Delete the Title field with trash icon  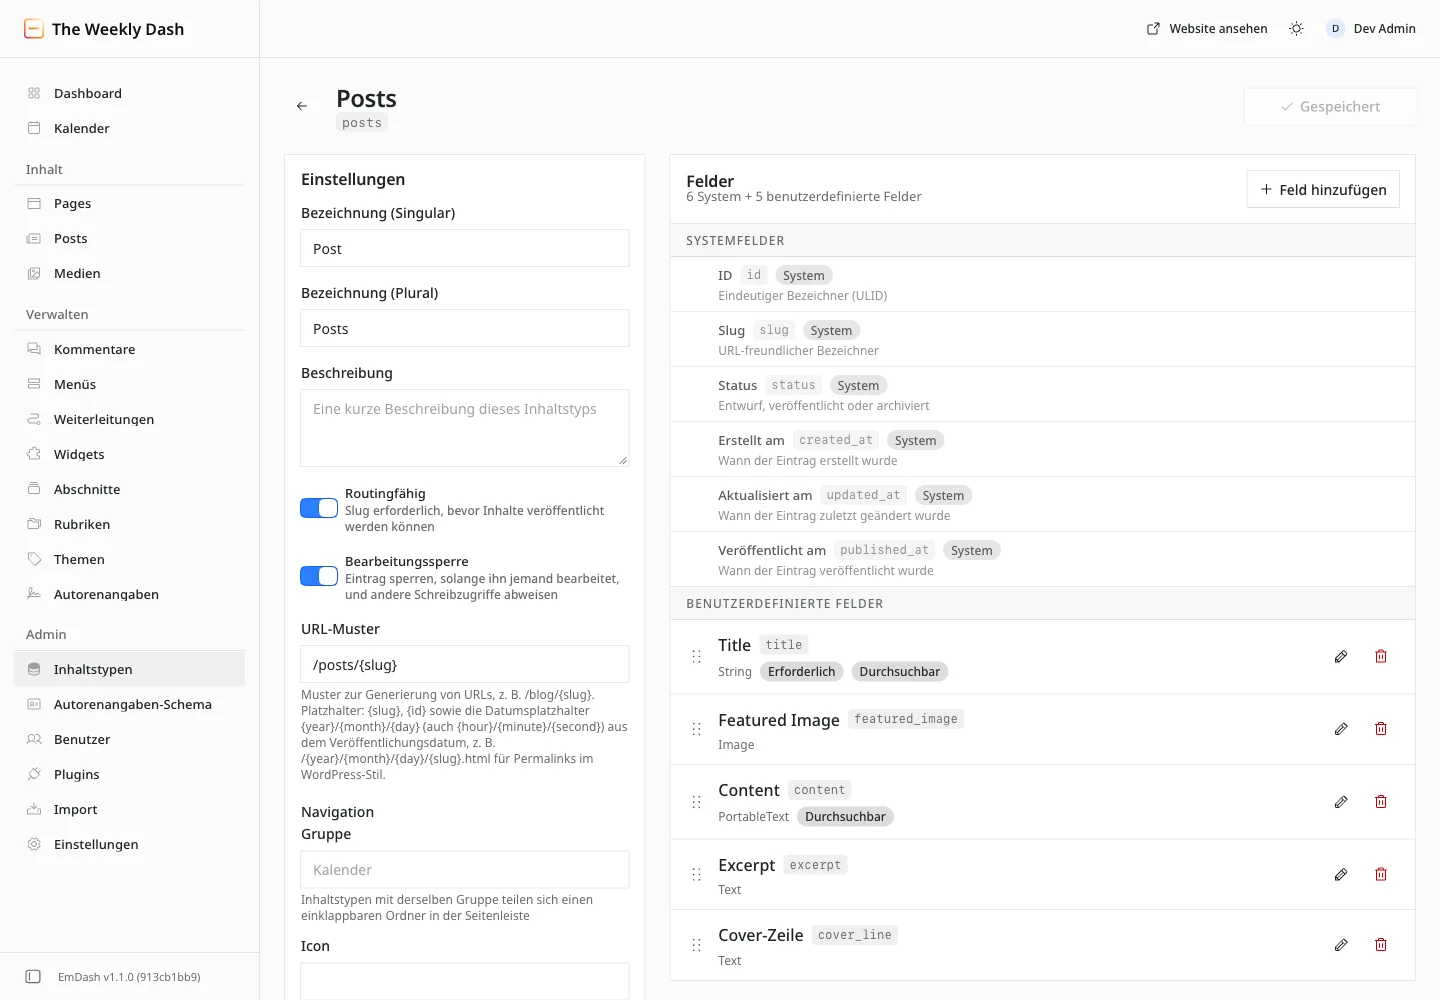click(1381, 657)
